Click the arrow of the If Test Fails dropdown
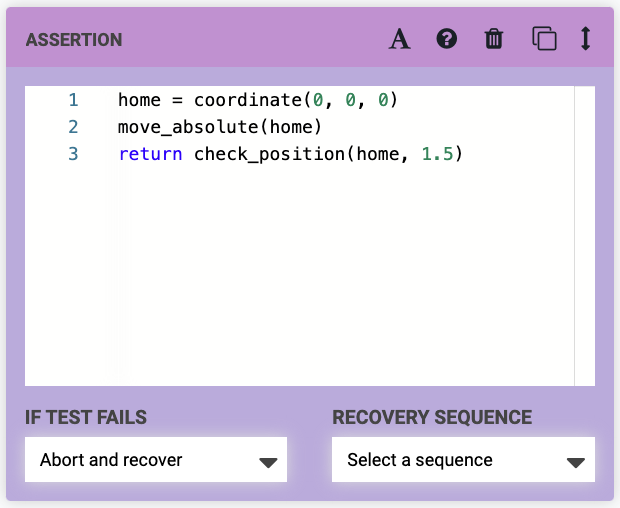620x508 pixels. [267, 462]
